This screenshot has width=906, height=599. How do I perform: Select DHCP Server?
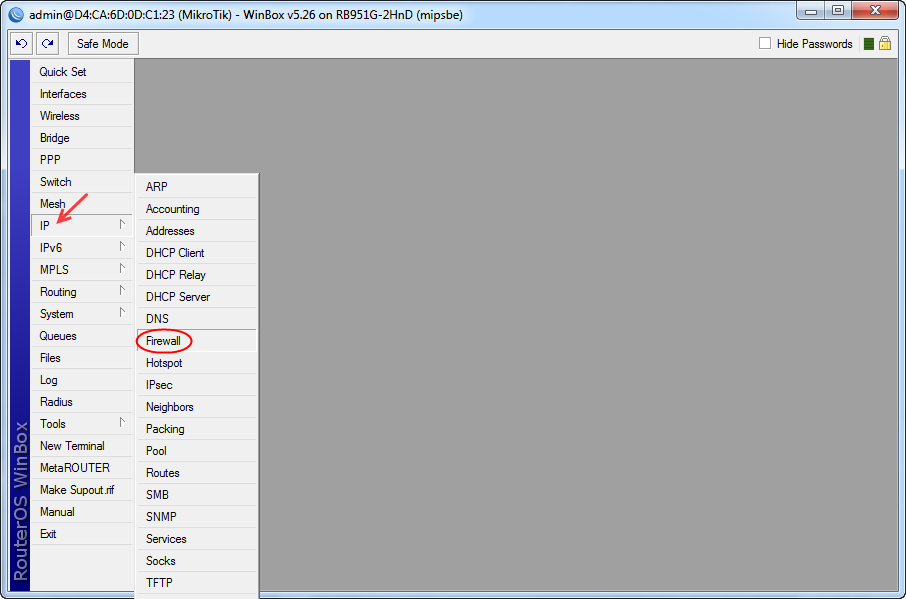coord(196,296)
